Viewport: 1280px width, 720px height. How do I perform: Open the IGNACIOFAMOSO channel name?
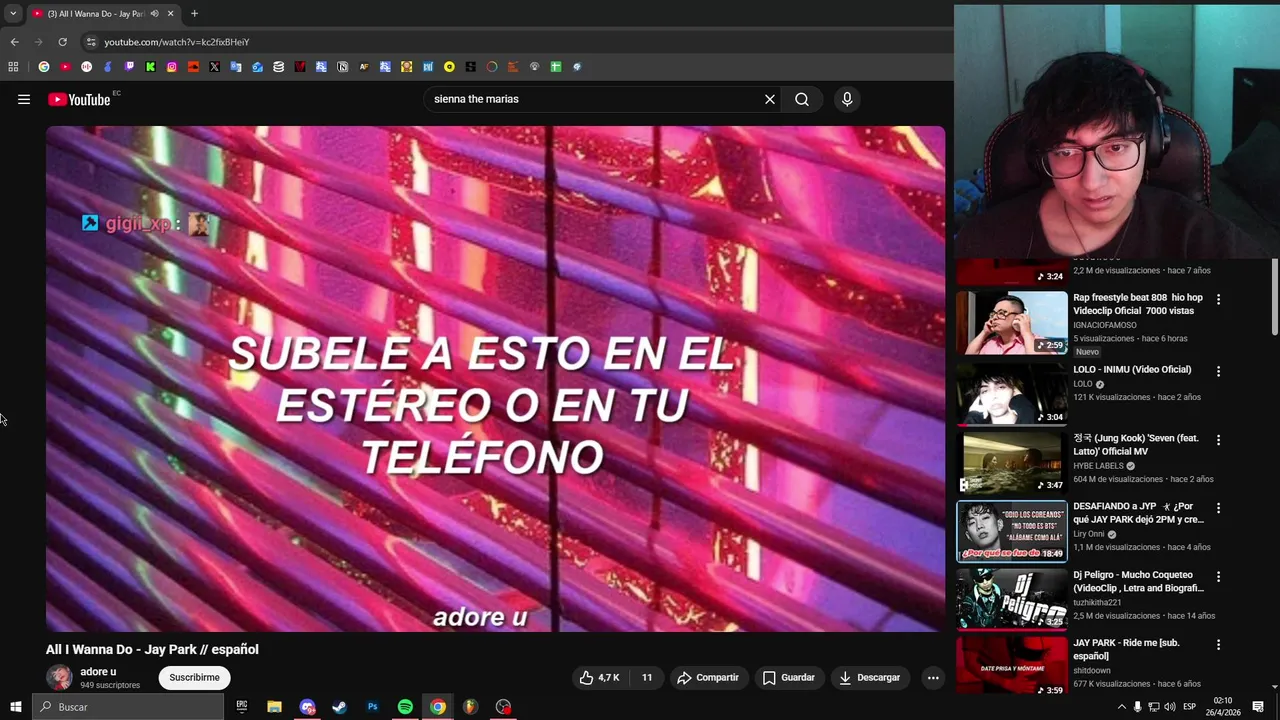pyautogui.click(x=1104, y=325)
